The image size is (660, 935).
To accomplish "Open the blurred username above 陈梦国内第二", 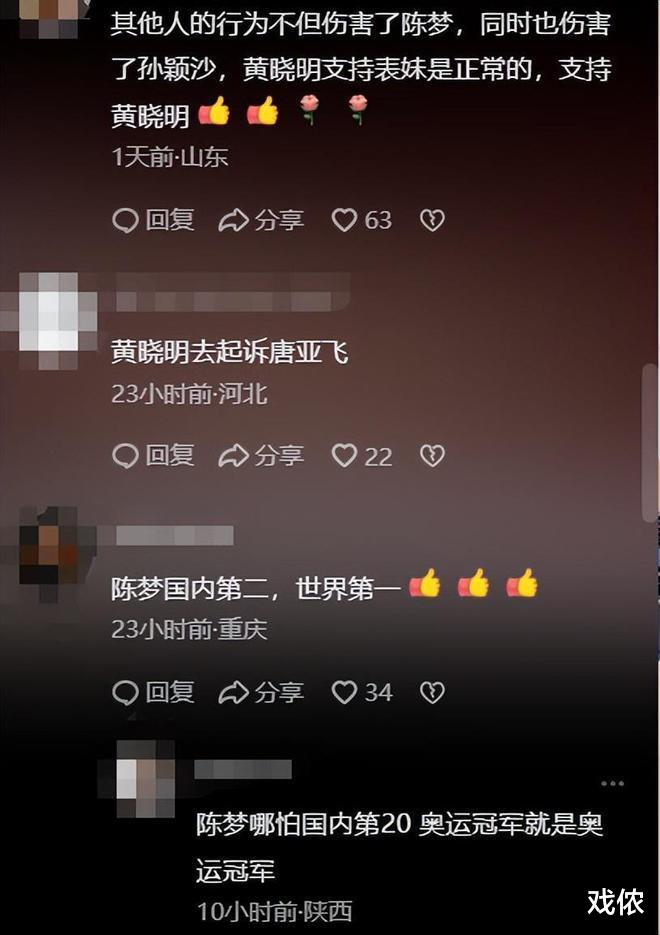I will click(x=175, y=535).
